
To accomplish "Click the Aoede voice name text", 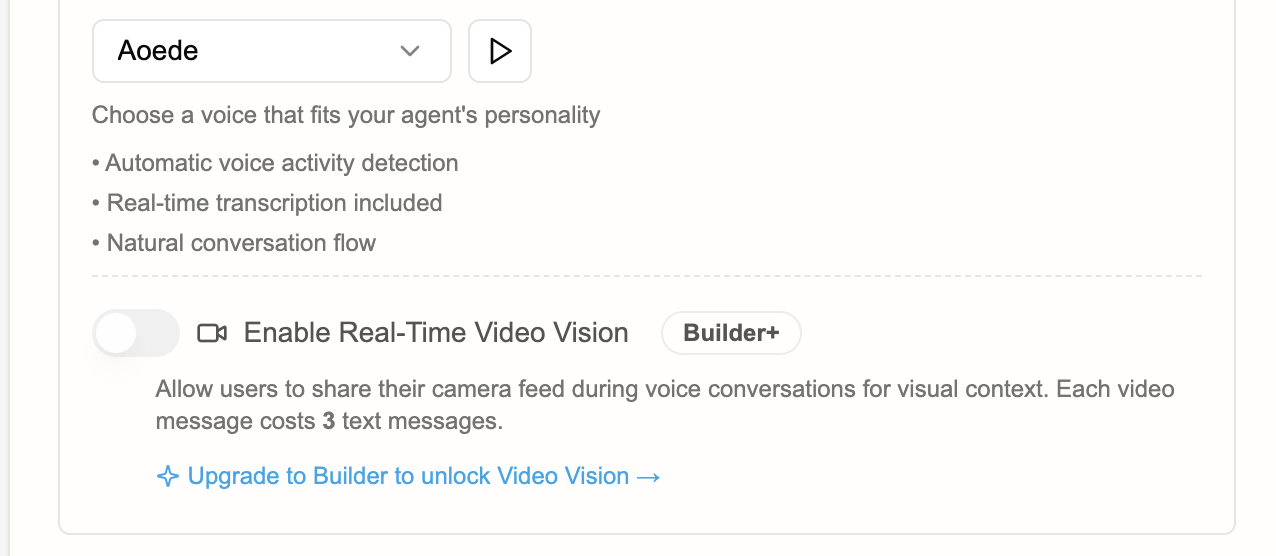I will [x=158, y=51].
